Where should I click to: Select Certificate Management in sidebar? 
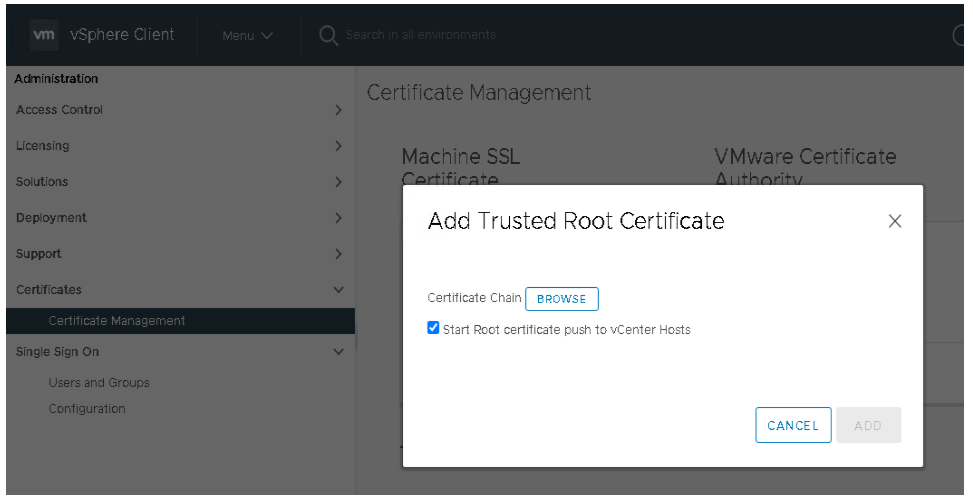pos(180,321)
